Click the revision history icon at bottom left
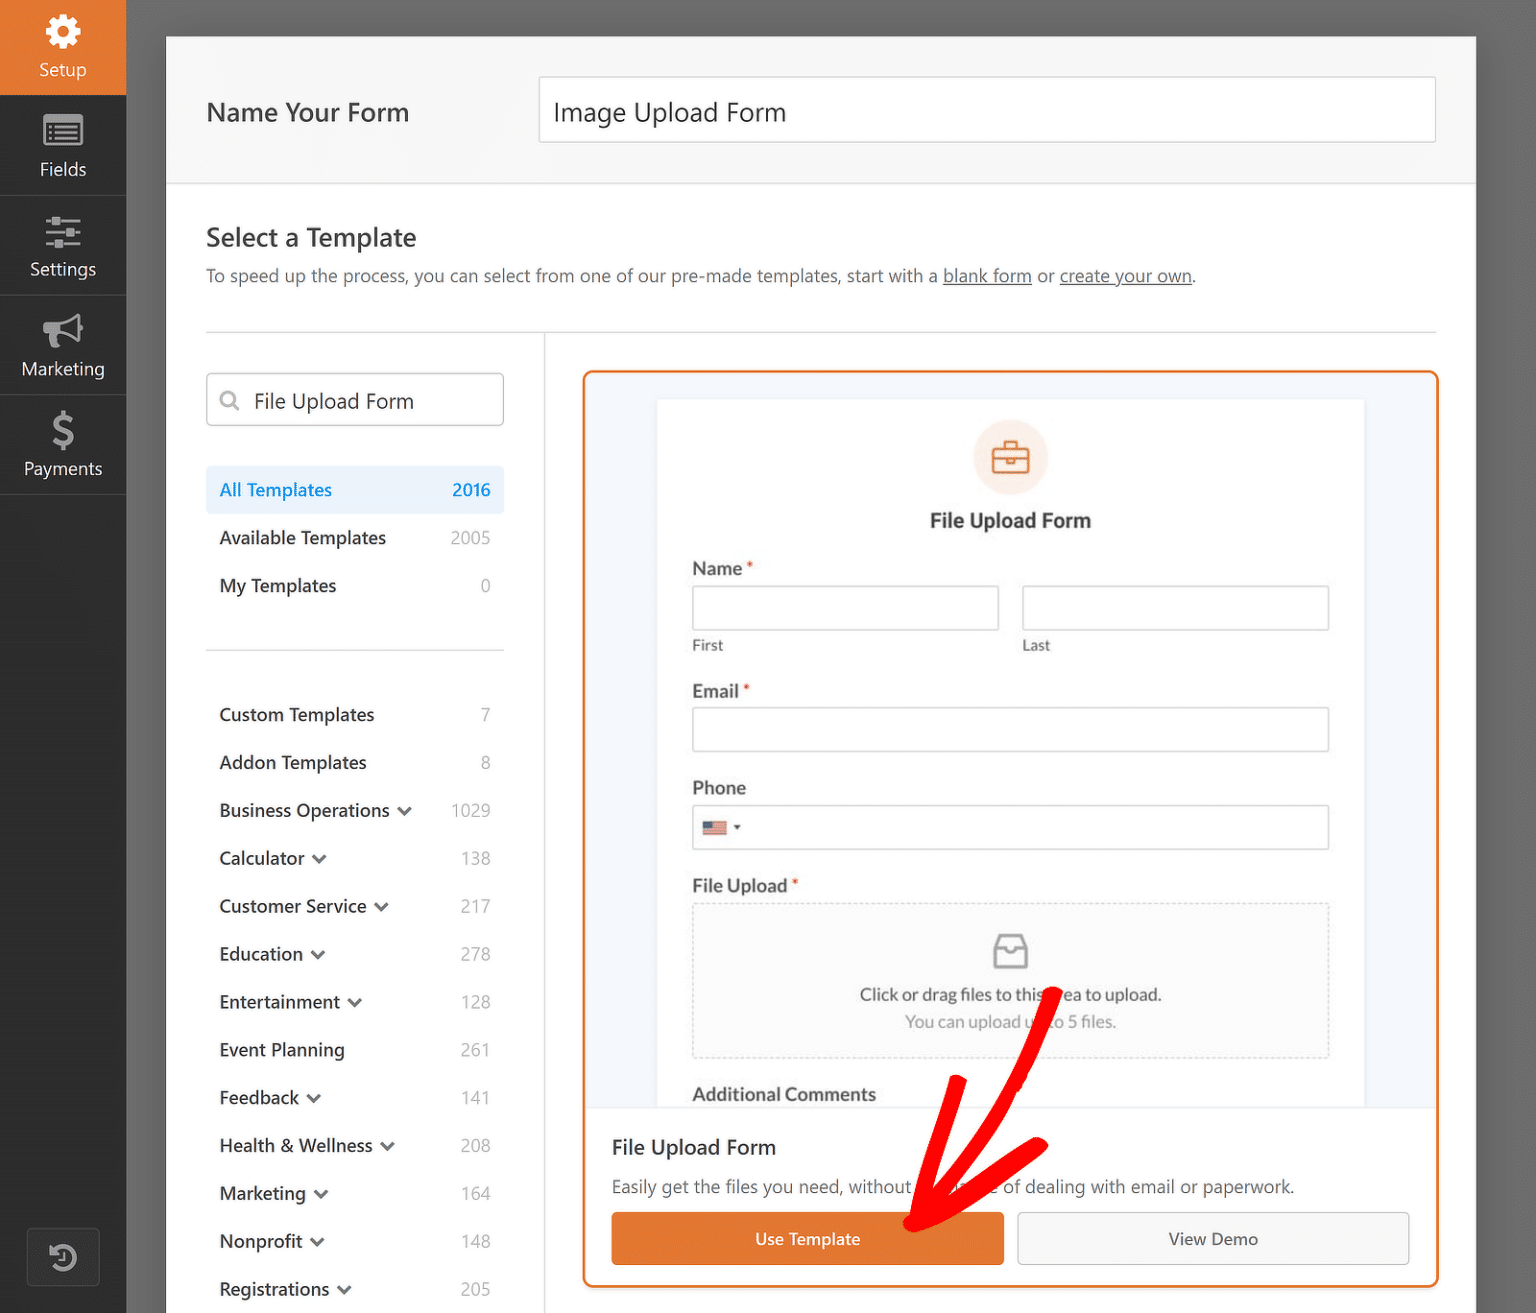Viewport: 1536px width, 1313px height. 63,1257
